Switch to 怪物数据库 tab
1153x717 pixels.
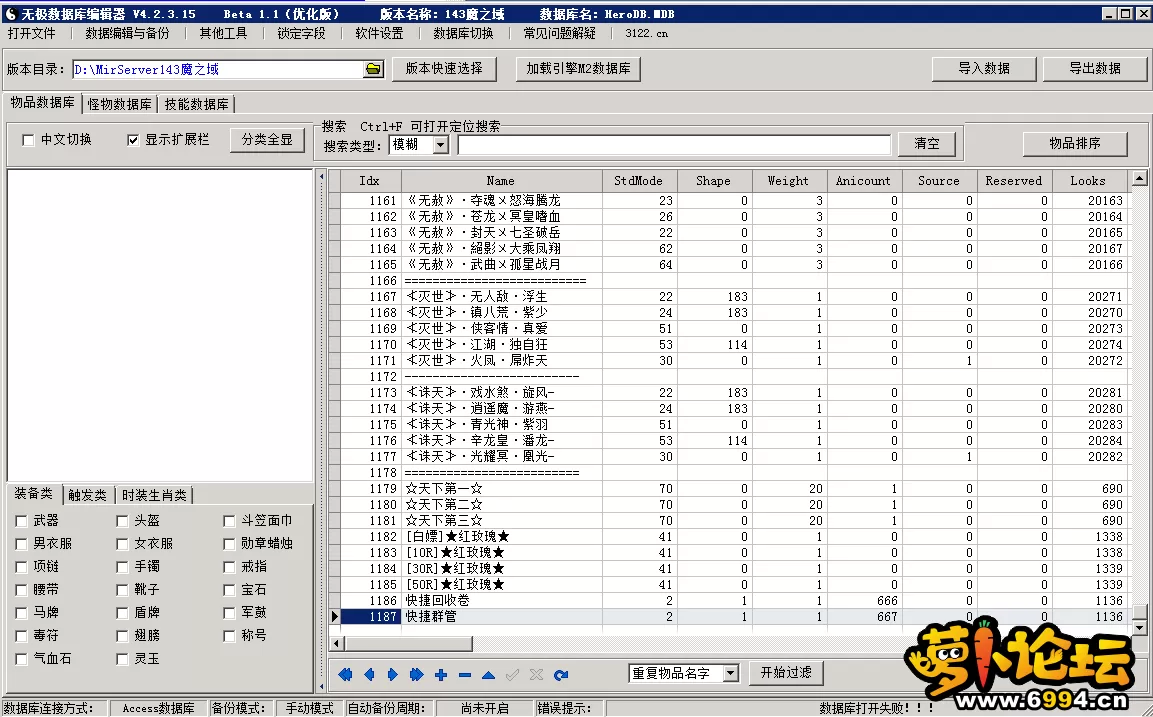[120, 104]
